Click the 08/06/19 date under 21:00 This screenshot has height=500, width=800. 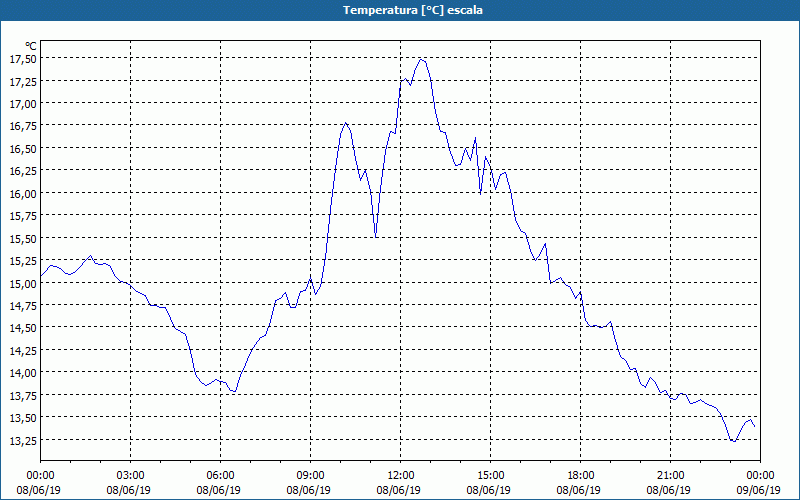tap(668, 490)
